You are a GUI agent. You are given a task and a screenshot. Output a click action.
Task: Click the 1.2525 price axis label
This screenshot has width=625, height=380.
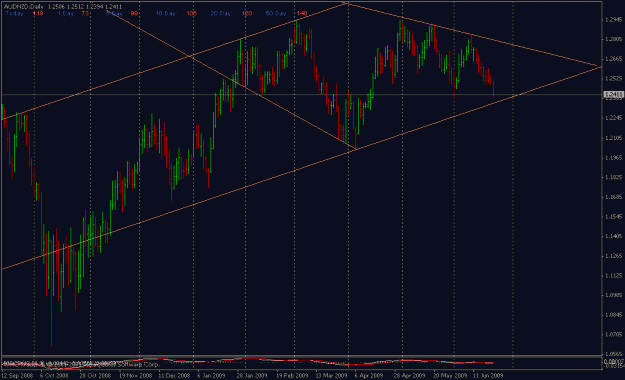[613, 79]
